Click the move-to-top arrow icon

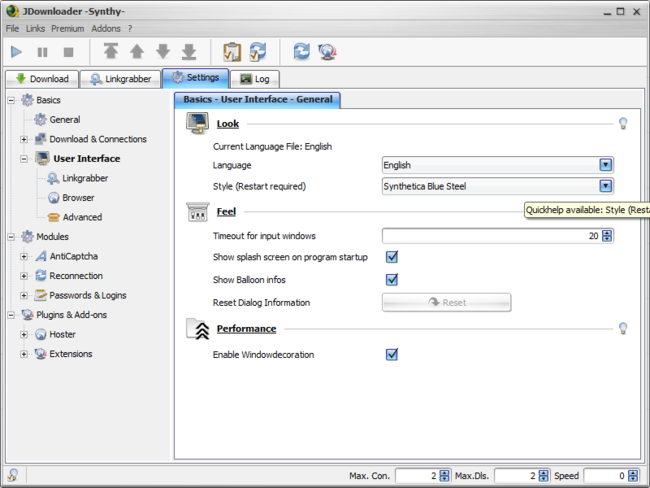[x=111, y=51]
